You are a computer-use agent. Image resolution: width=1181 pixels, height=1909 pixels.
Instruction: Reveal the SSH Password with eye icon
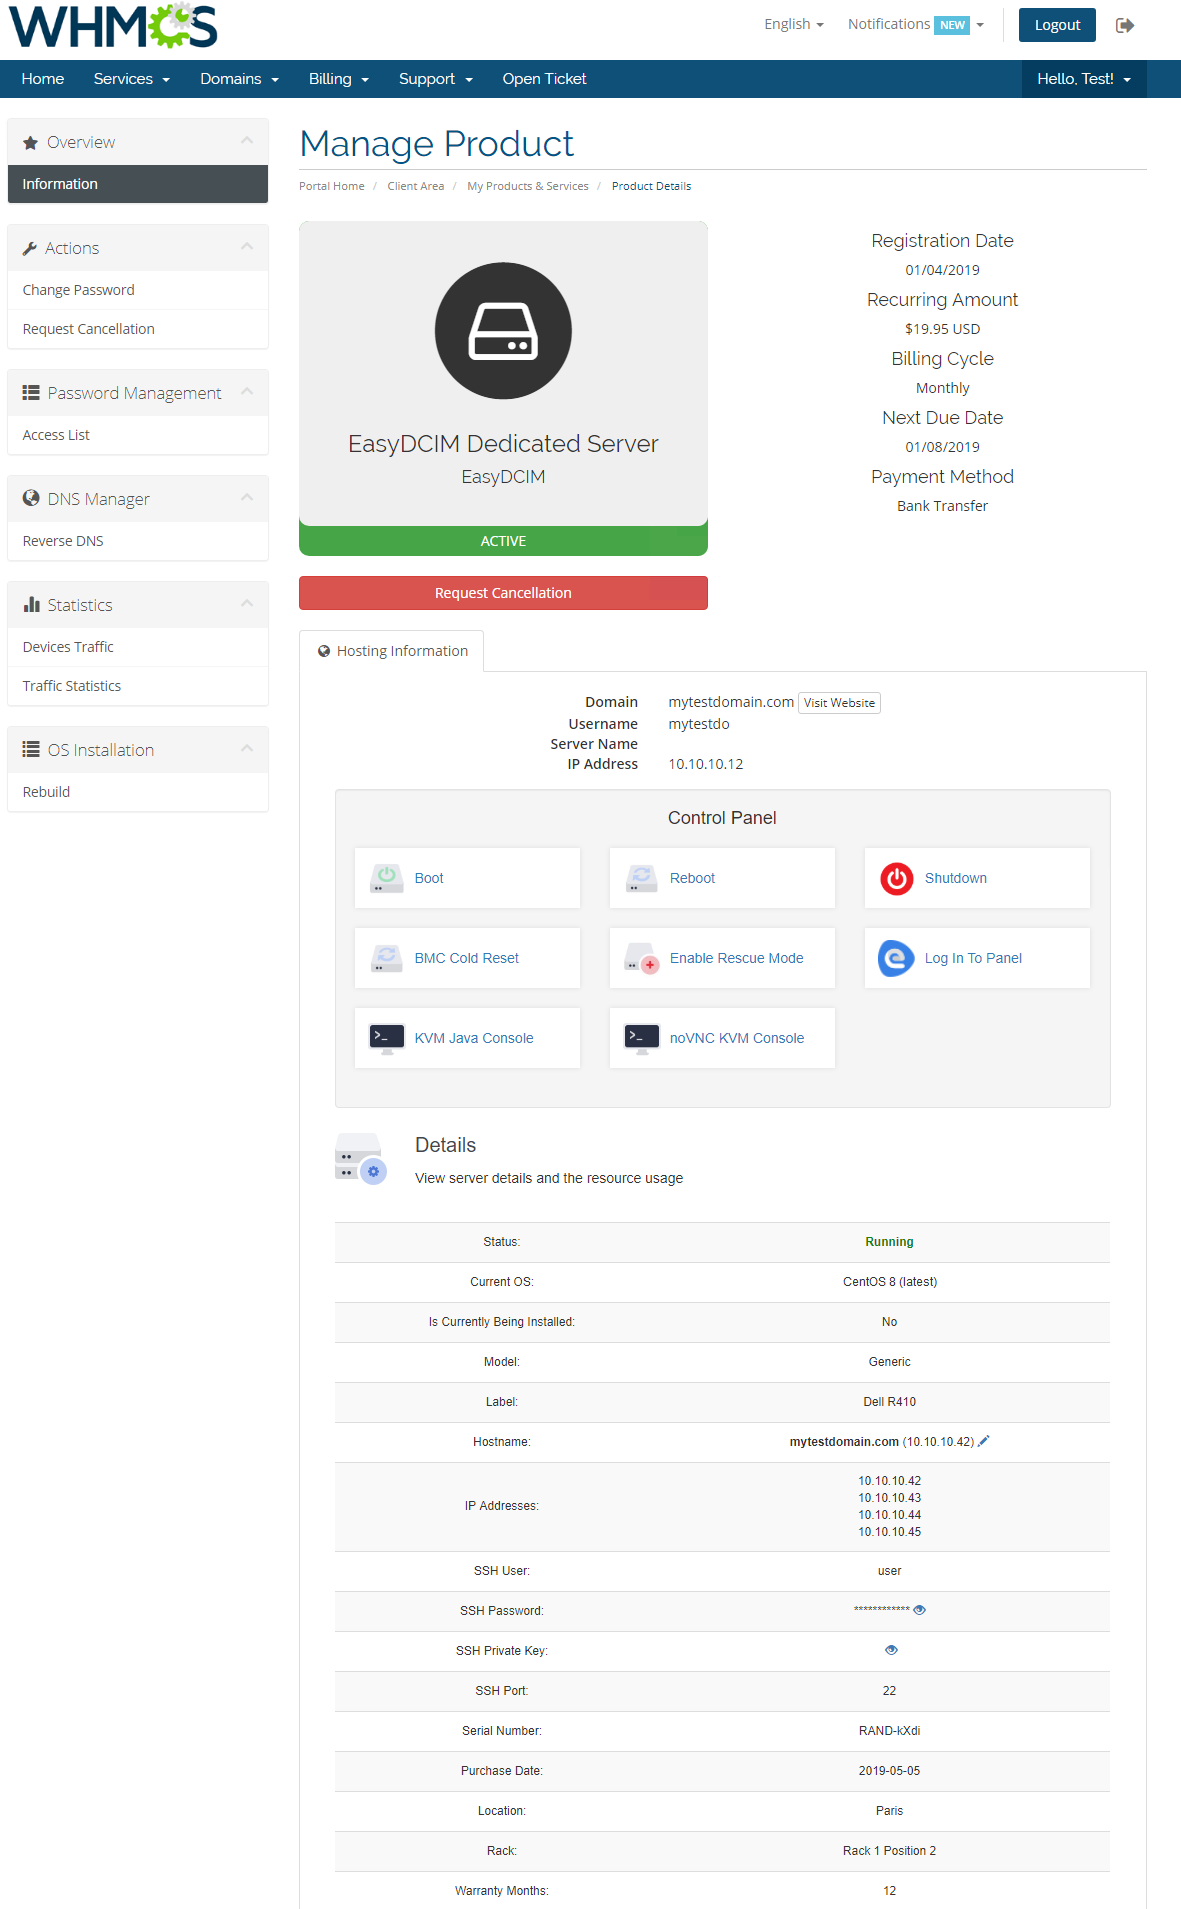coord(920,1610)
